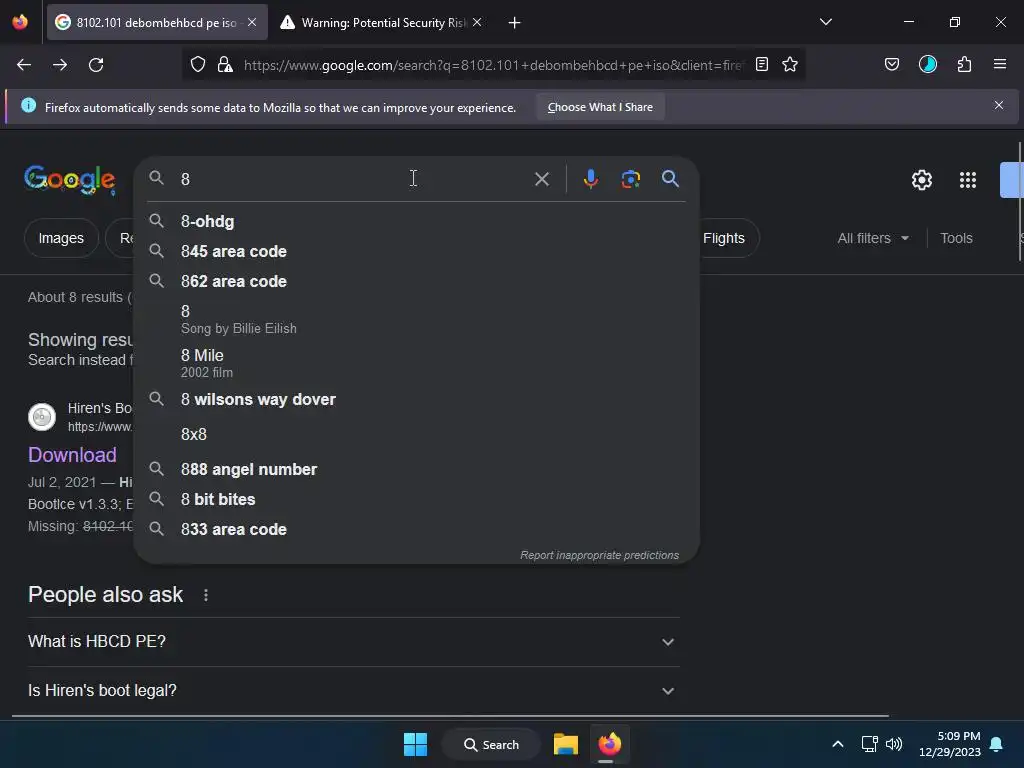The width and height of the screenshot is (1024, 768).
Task: Submit search with blue magnifier icon
Action: [x=670, y=178]
